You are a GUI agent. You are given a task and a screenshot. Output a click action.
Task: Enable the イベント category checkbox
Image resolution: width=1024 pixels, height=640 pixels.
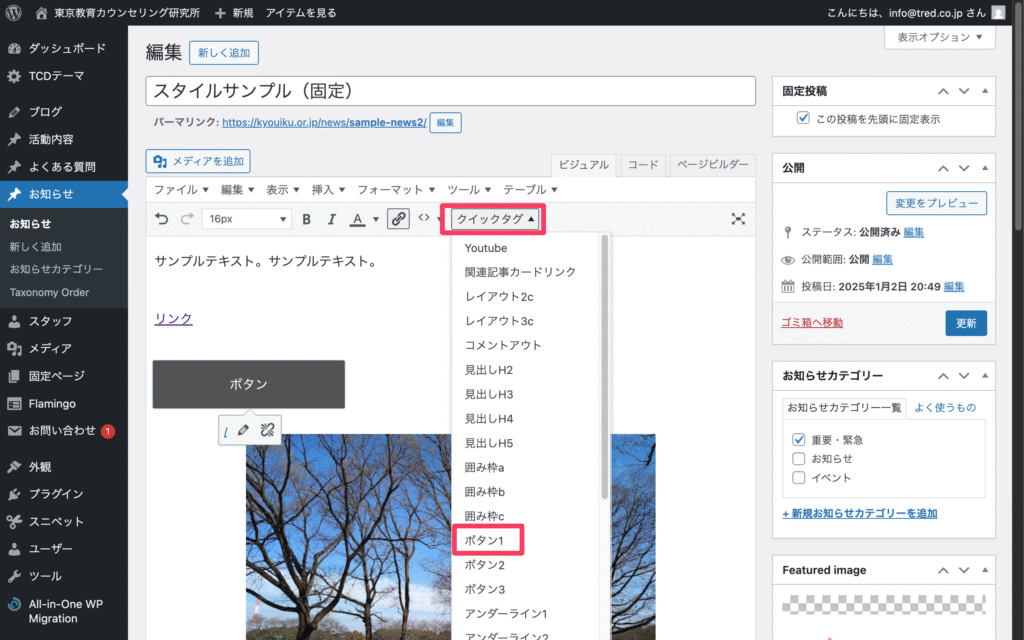click(x=798, y=477)
